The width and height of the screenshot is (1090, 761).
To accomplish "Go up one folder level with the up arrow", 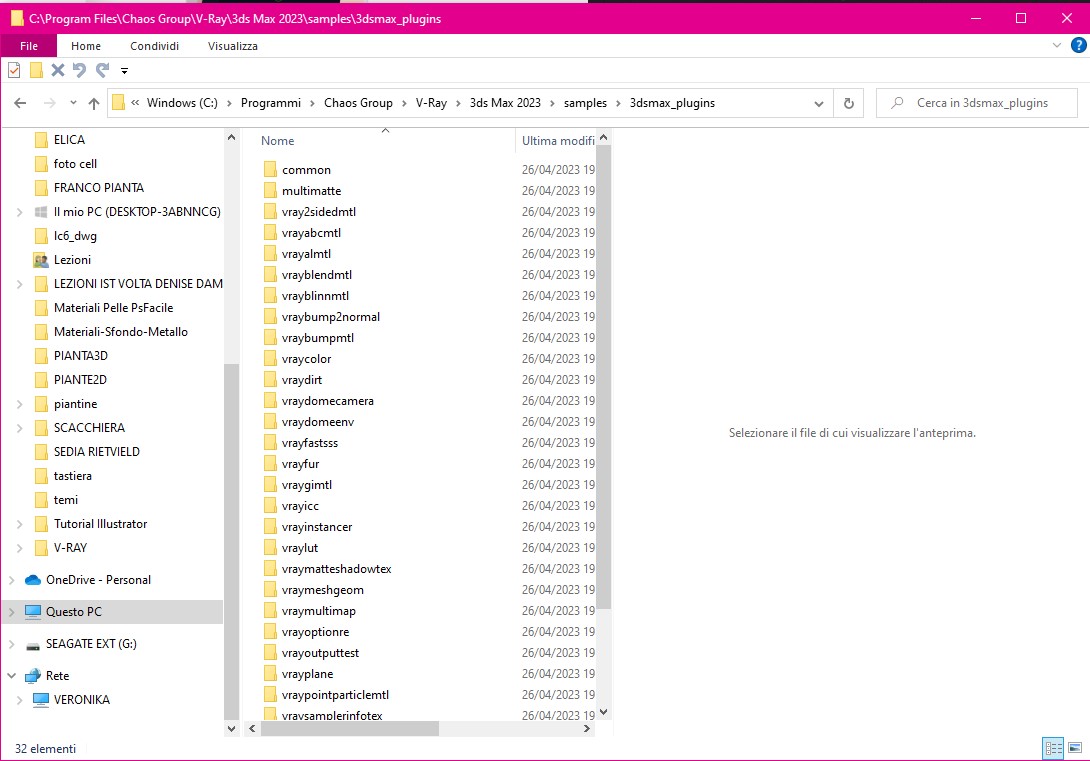I will pyautogui.click(x=94, y=103).
